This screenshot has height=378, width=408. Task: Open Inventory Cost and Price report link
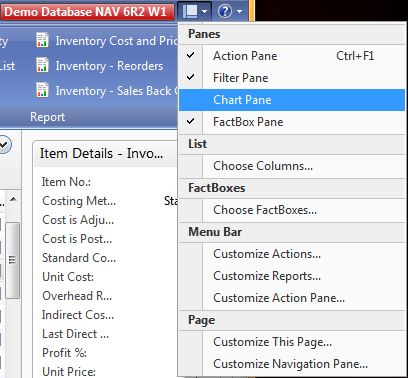116,41
